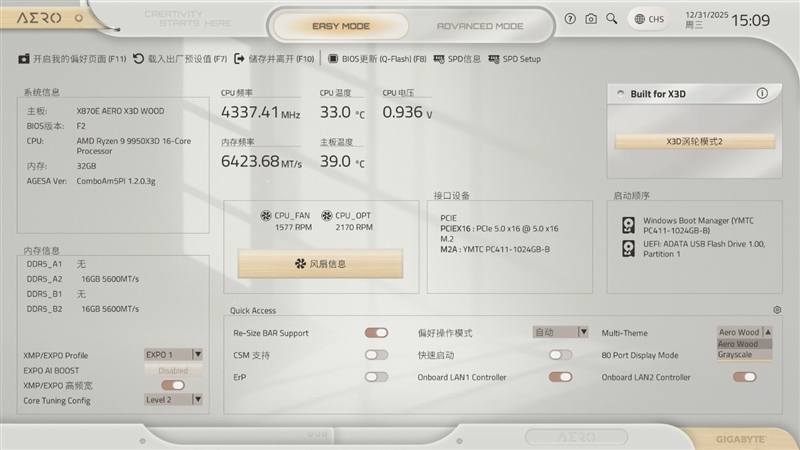Click the SPD Setup memory icon
Screen dimensions: 800x450
pos(494,59)
